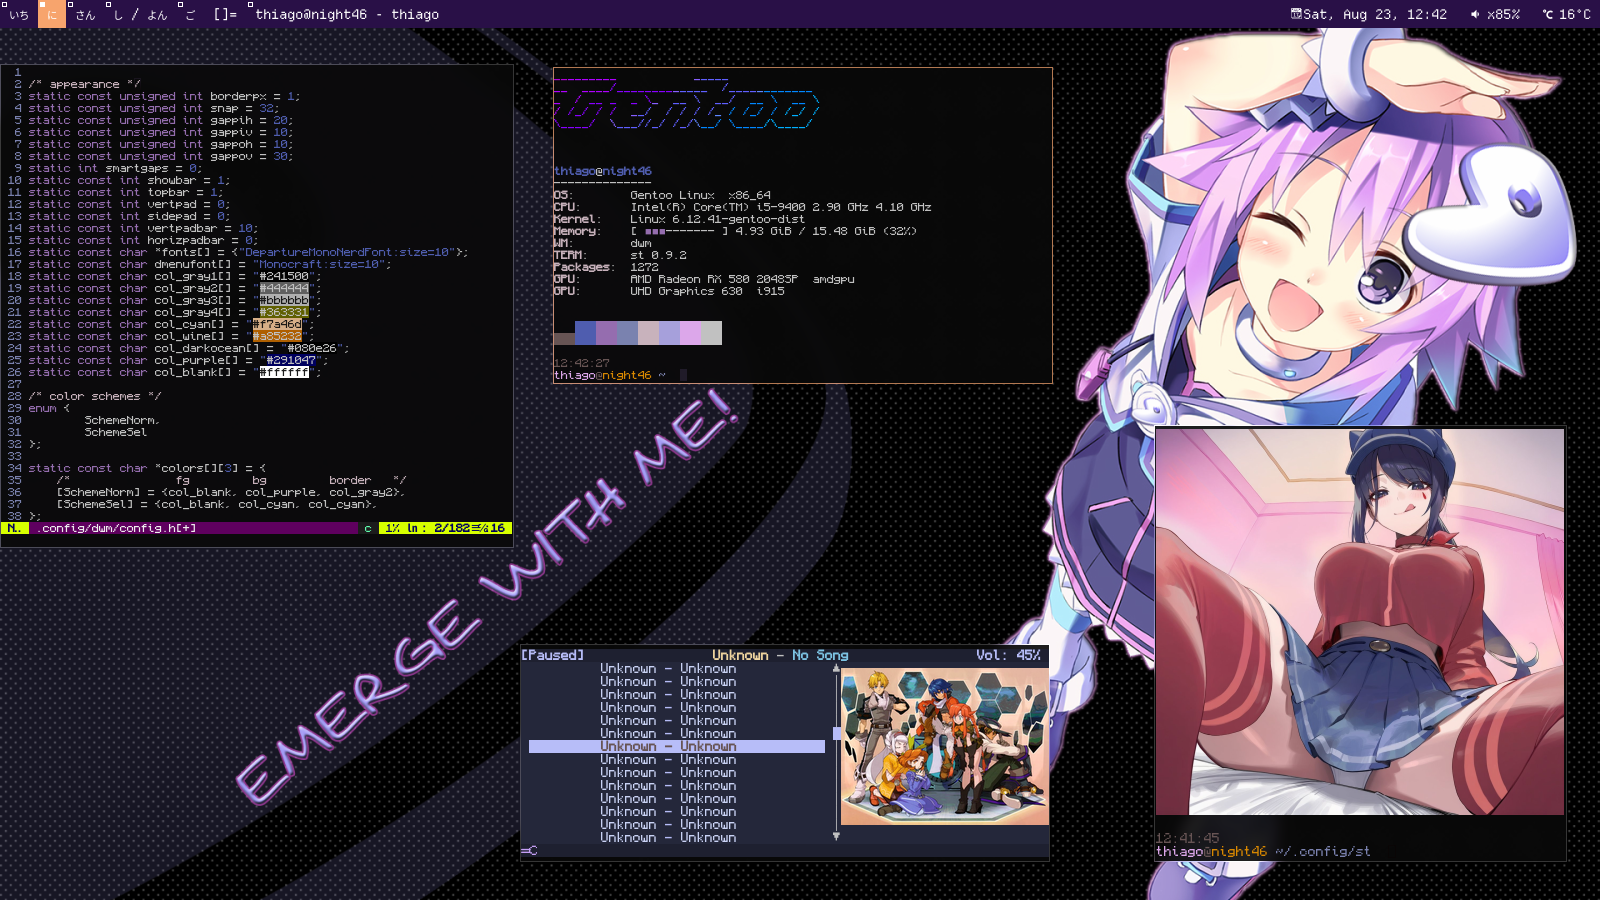1600x900 pixels.
Task: Click the fonts[] DepartureMonoNerdFont line
Action: [248, 252]
